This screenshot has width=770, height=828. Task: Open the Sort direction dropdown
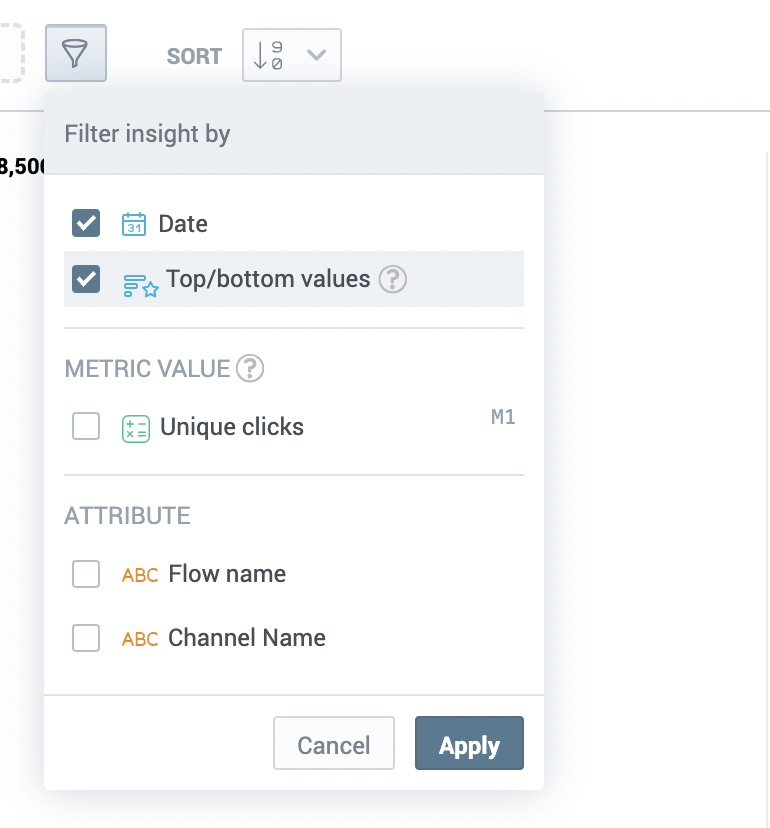click(x=291, y=55)
